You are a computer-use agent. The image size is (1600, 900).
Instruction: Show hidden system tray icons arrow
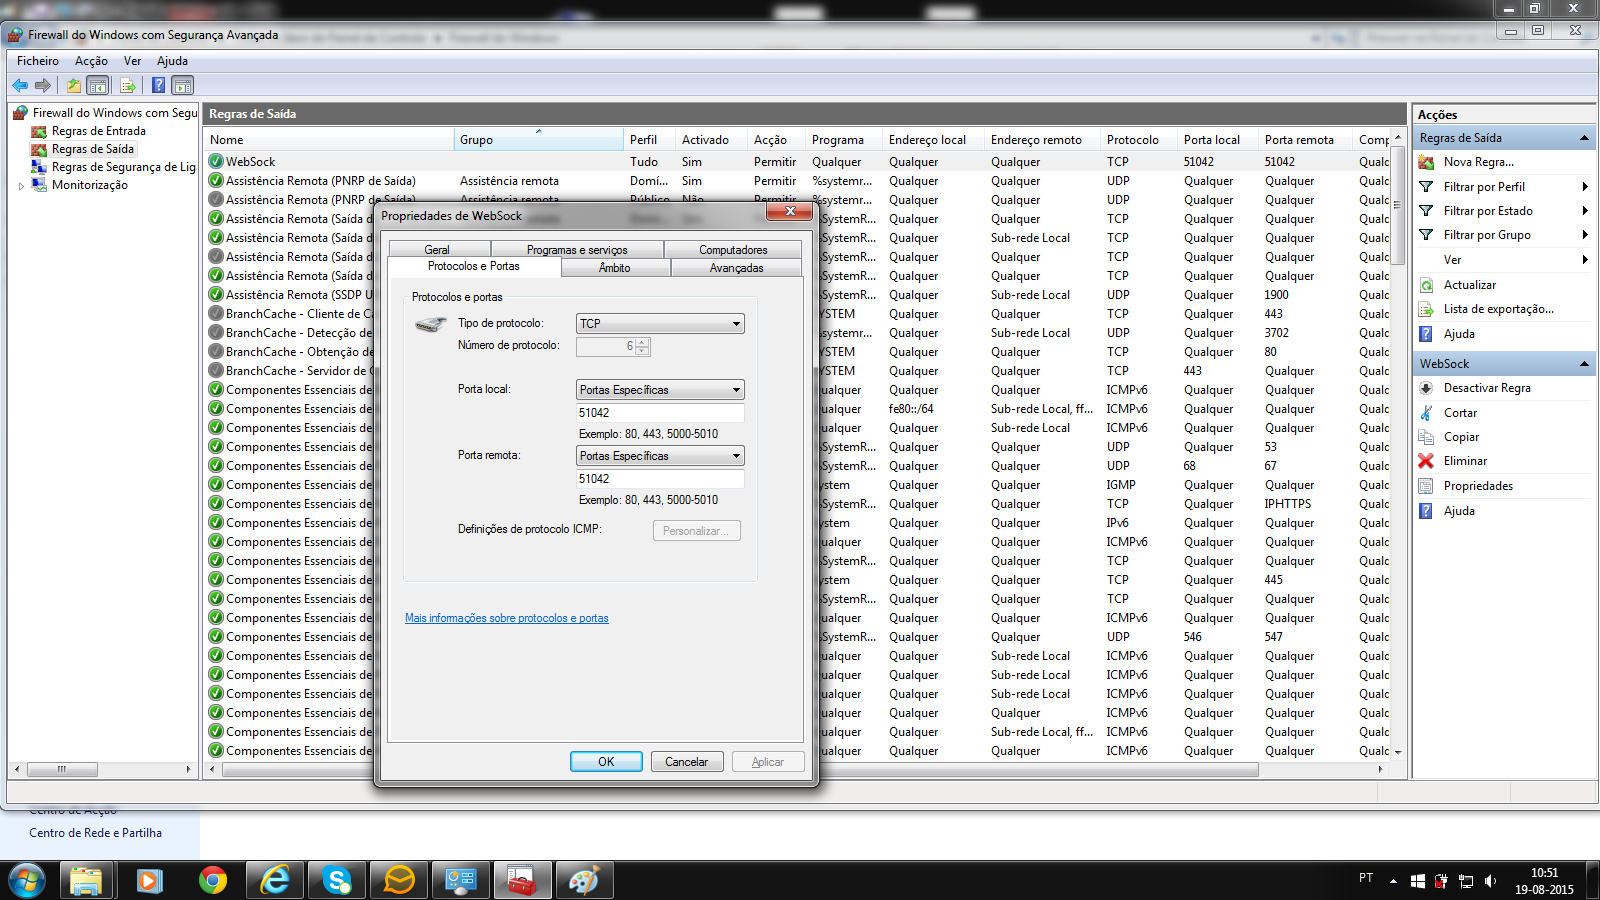click(1393, 881)
